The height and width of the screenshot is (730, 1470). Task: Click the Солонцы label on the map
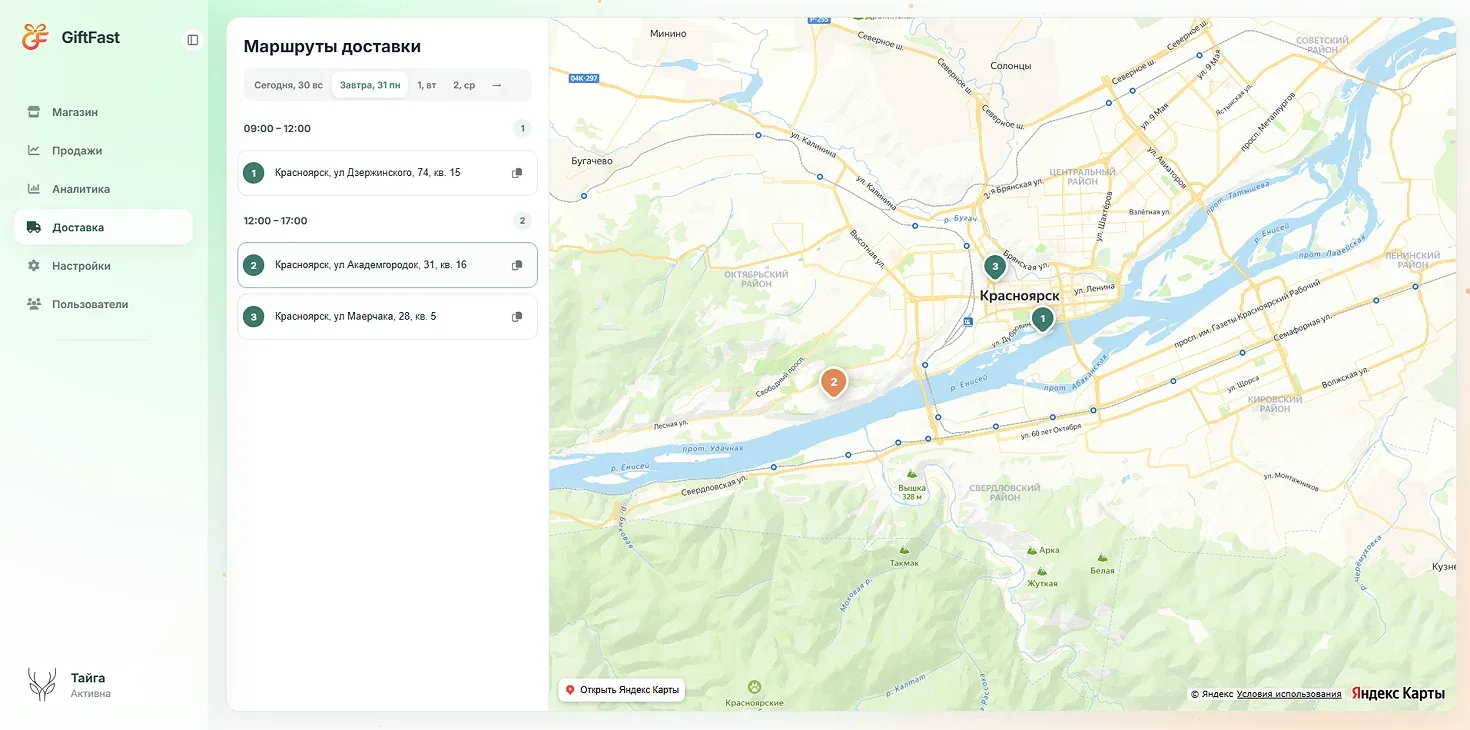[x=1010, y=66]
